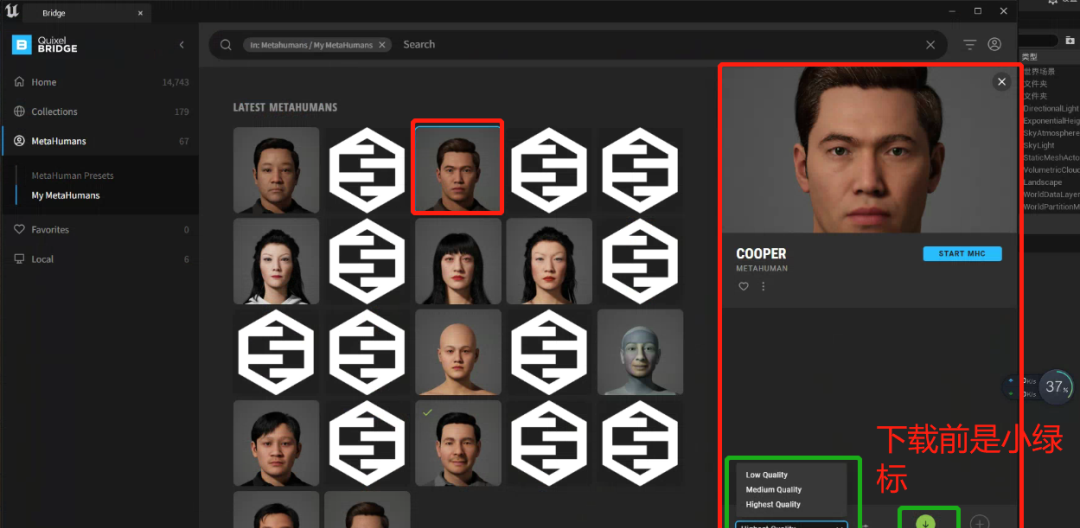Select VolumetricCloud in the Unreal outliner
Image resolution: width=1080 pixels, height=528 pixels.
click(x=1051, y=170)
